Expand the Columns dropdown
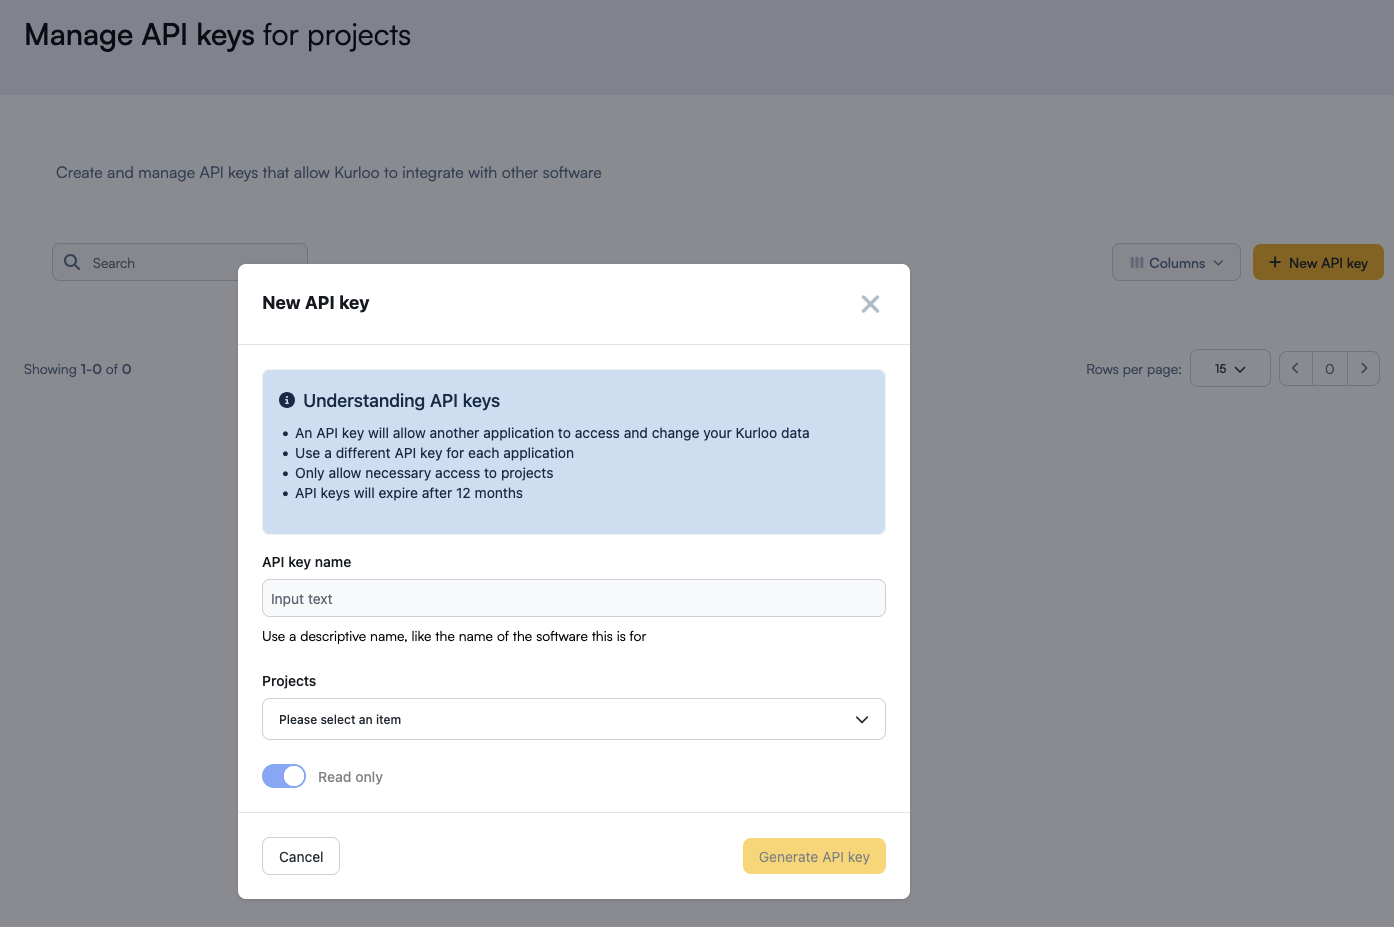The image size is (1394, 927). pyautogui.click(x=1176, y=262)
